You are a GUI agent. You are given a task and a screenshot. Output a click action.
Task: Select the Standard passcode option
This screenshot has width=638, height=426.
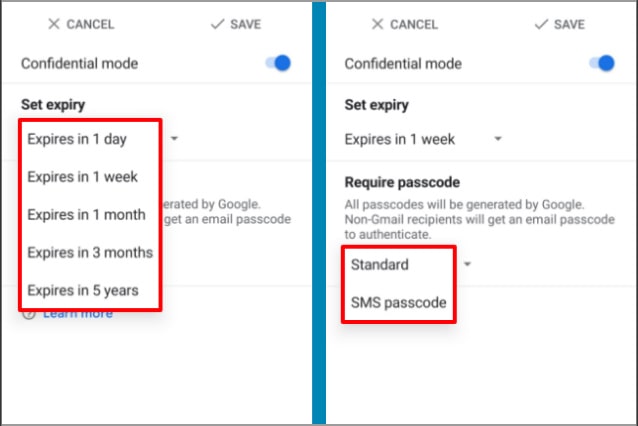pyautogui.click(x=380, y=265)
